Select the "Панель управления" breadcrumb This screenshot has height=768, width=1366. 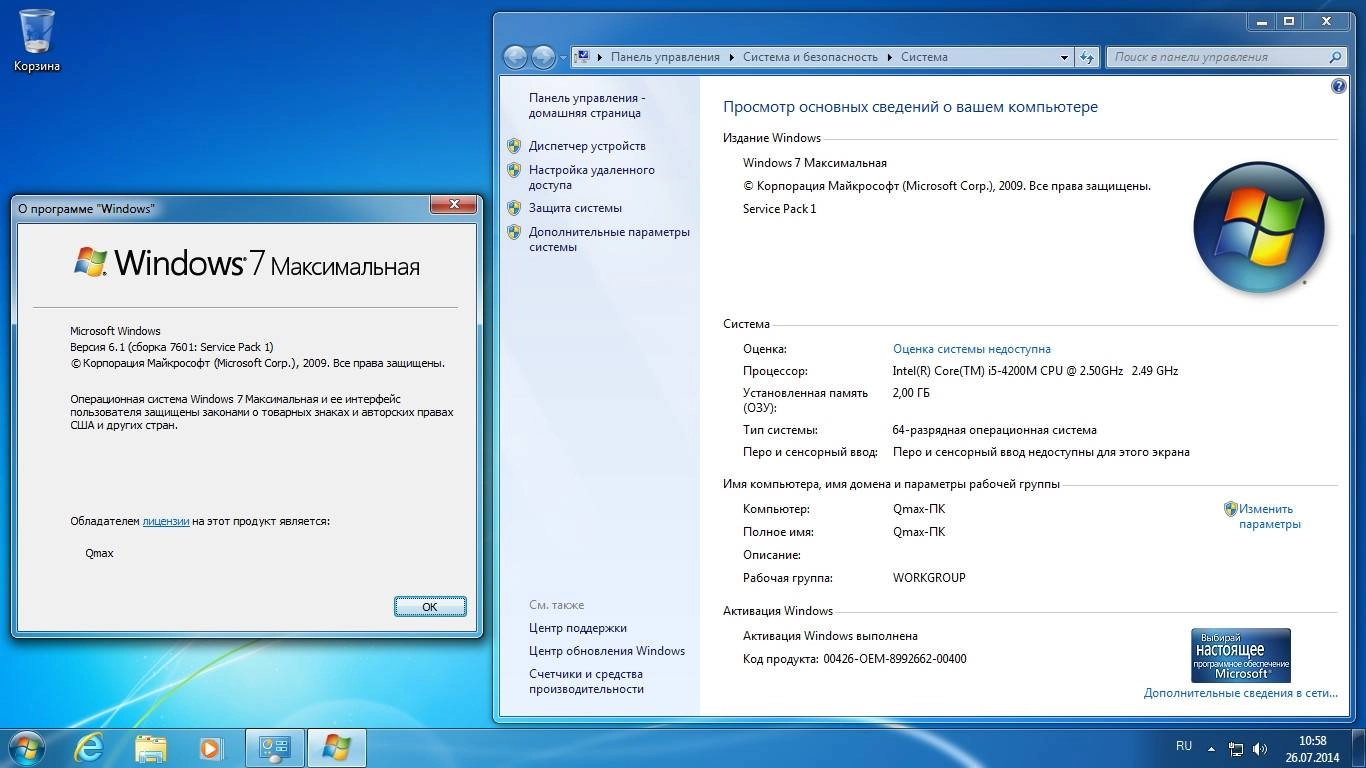tap(665, 57)
